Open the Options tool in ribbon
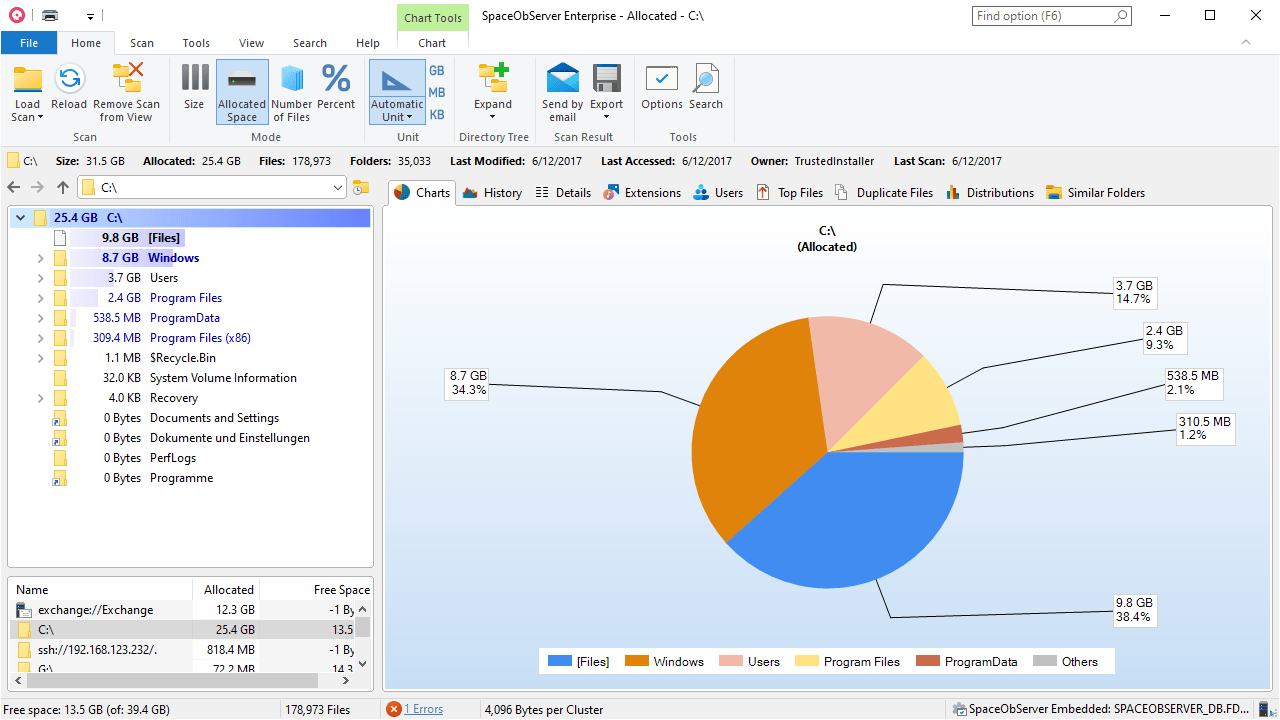Viewport: 1280px width, 720px height. 662,80
